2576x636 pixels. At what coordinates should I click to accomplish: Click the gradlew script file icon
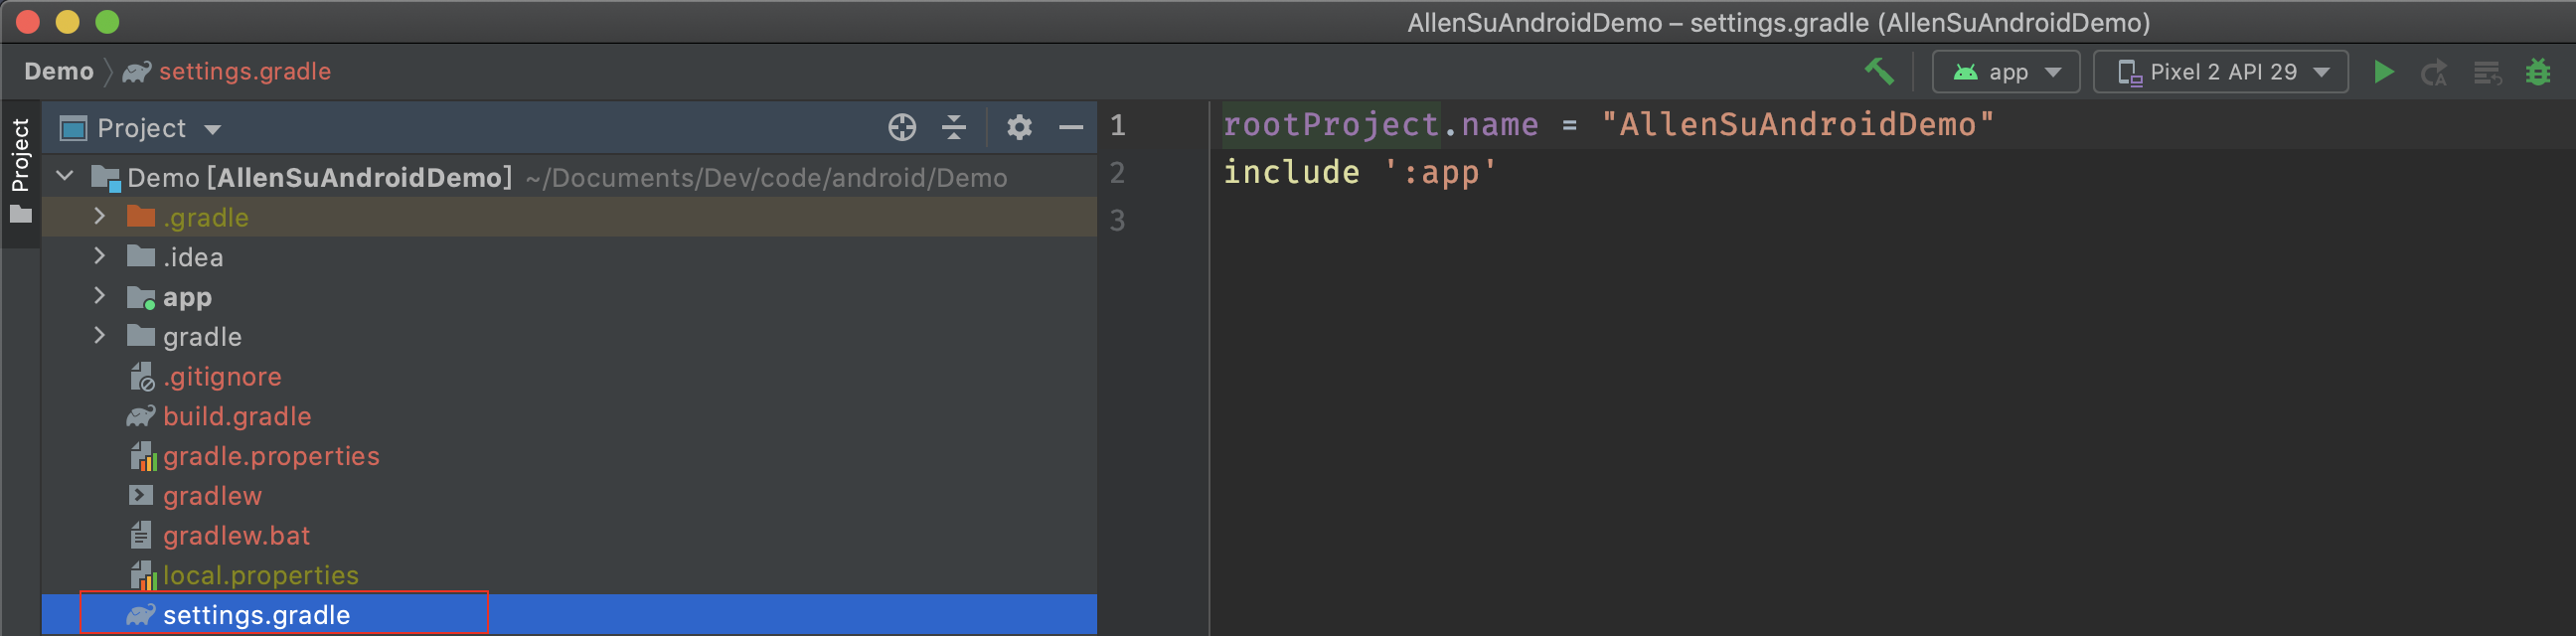tap(141, 495)
